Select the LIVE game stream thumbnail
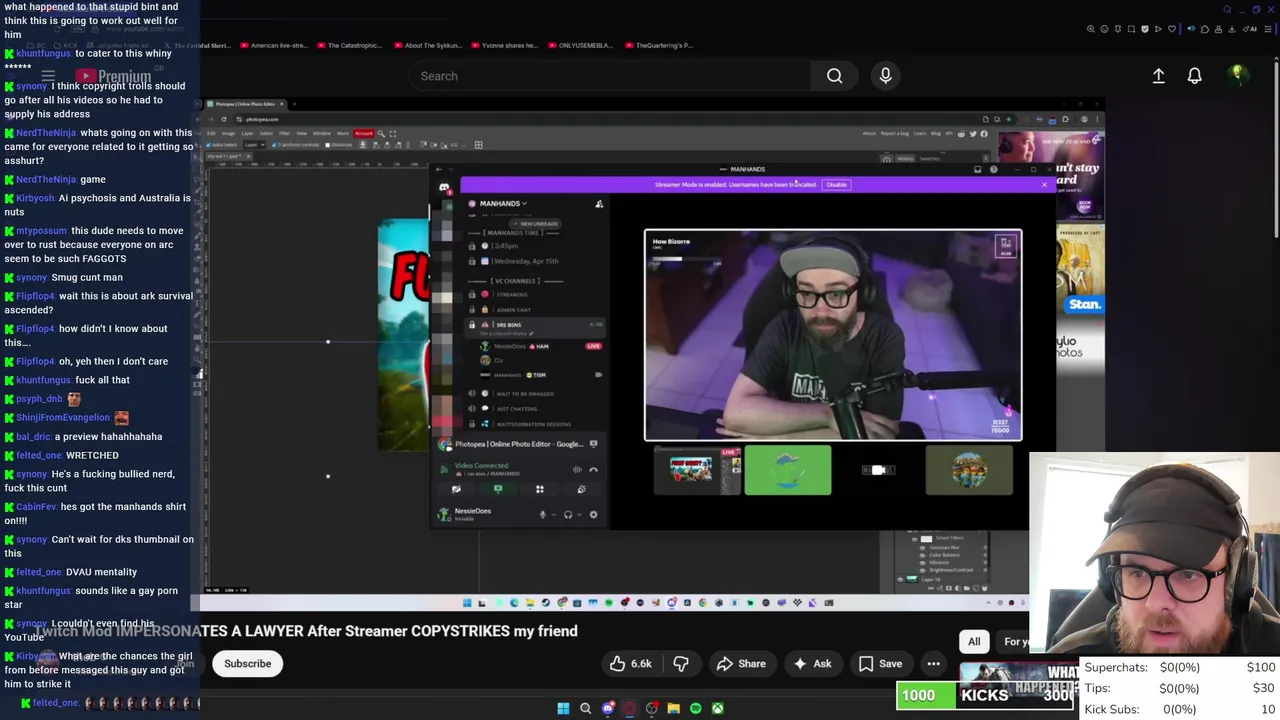 697,470
